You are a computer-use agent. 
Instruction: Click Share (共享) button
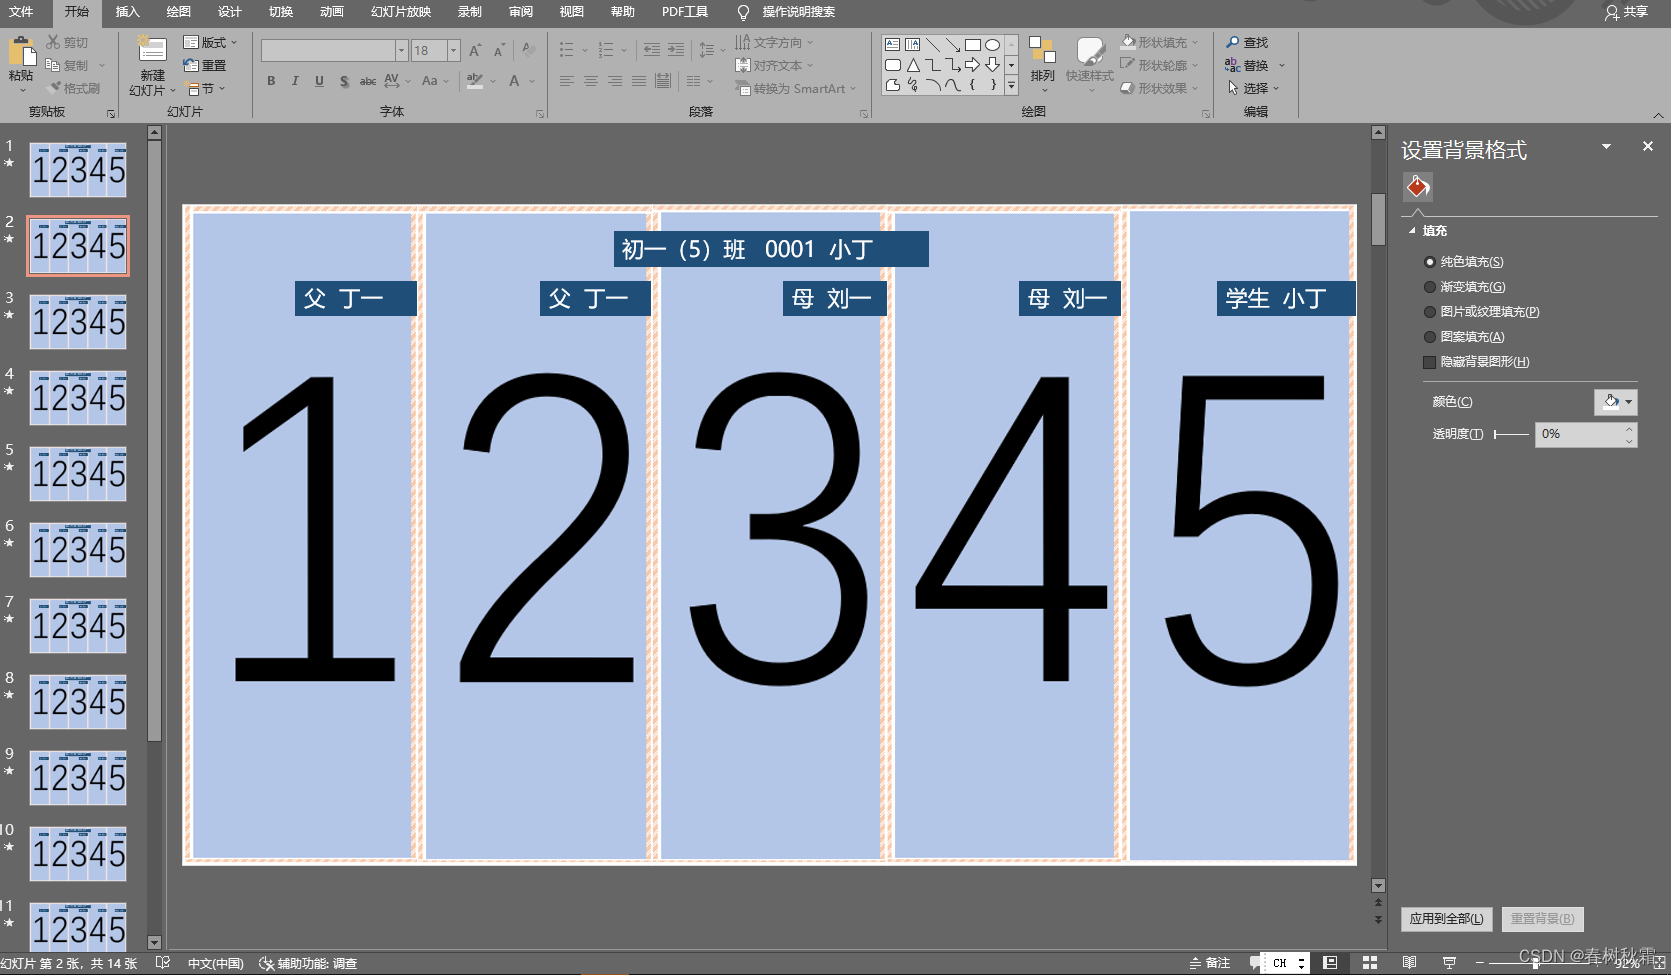coord(1627,12)
